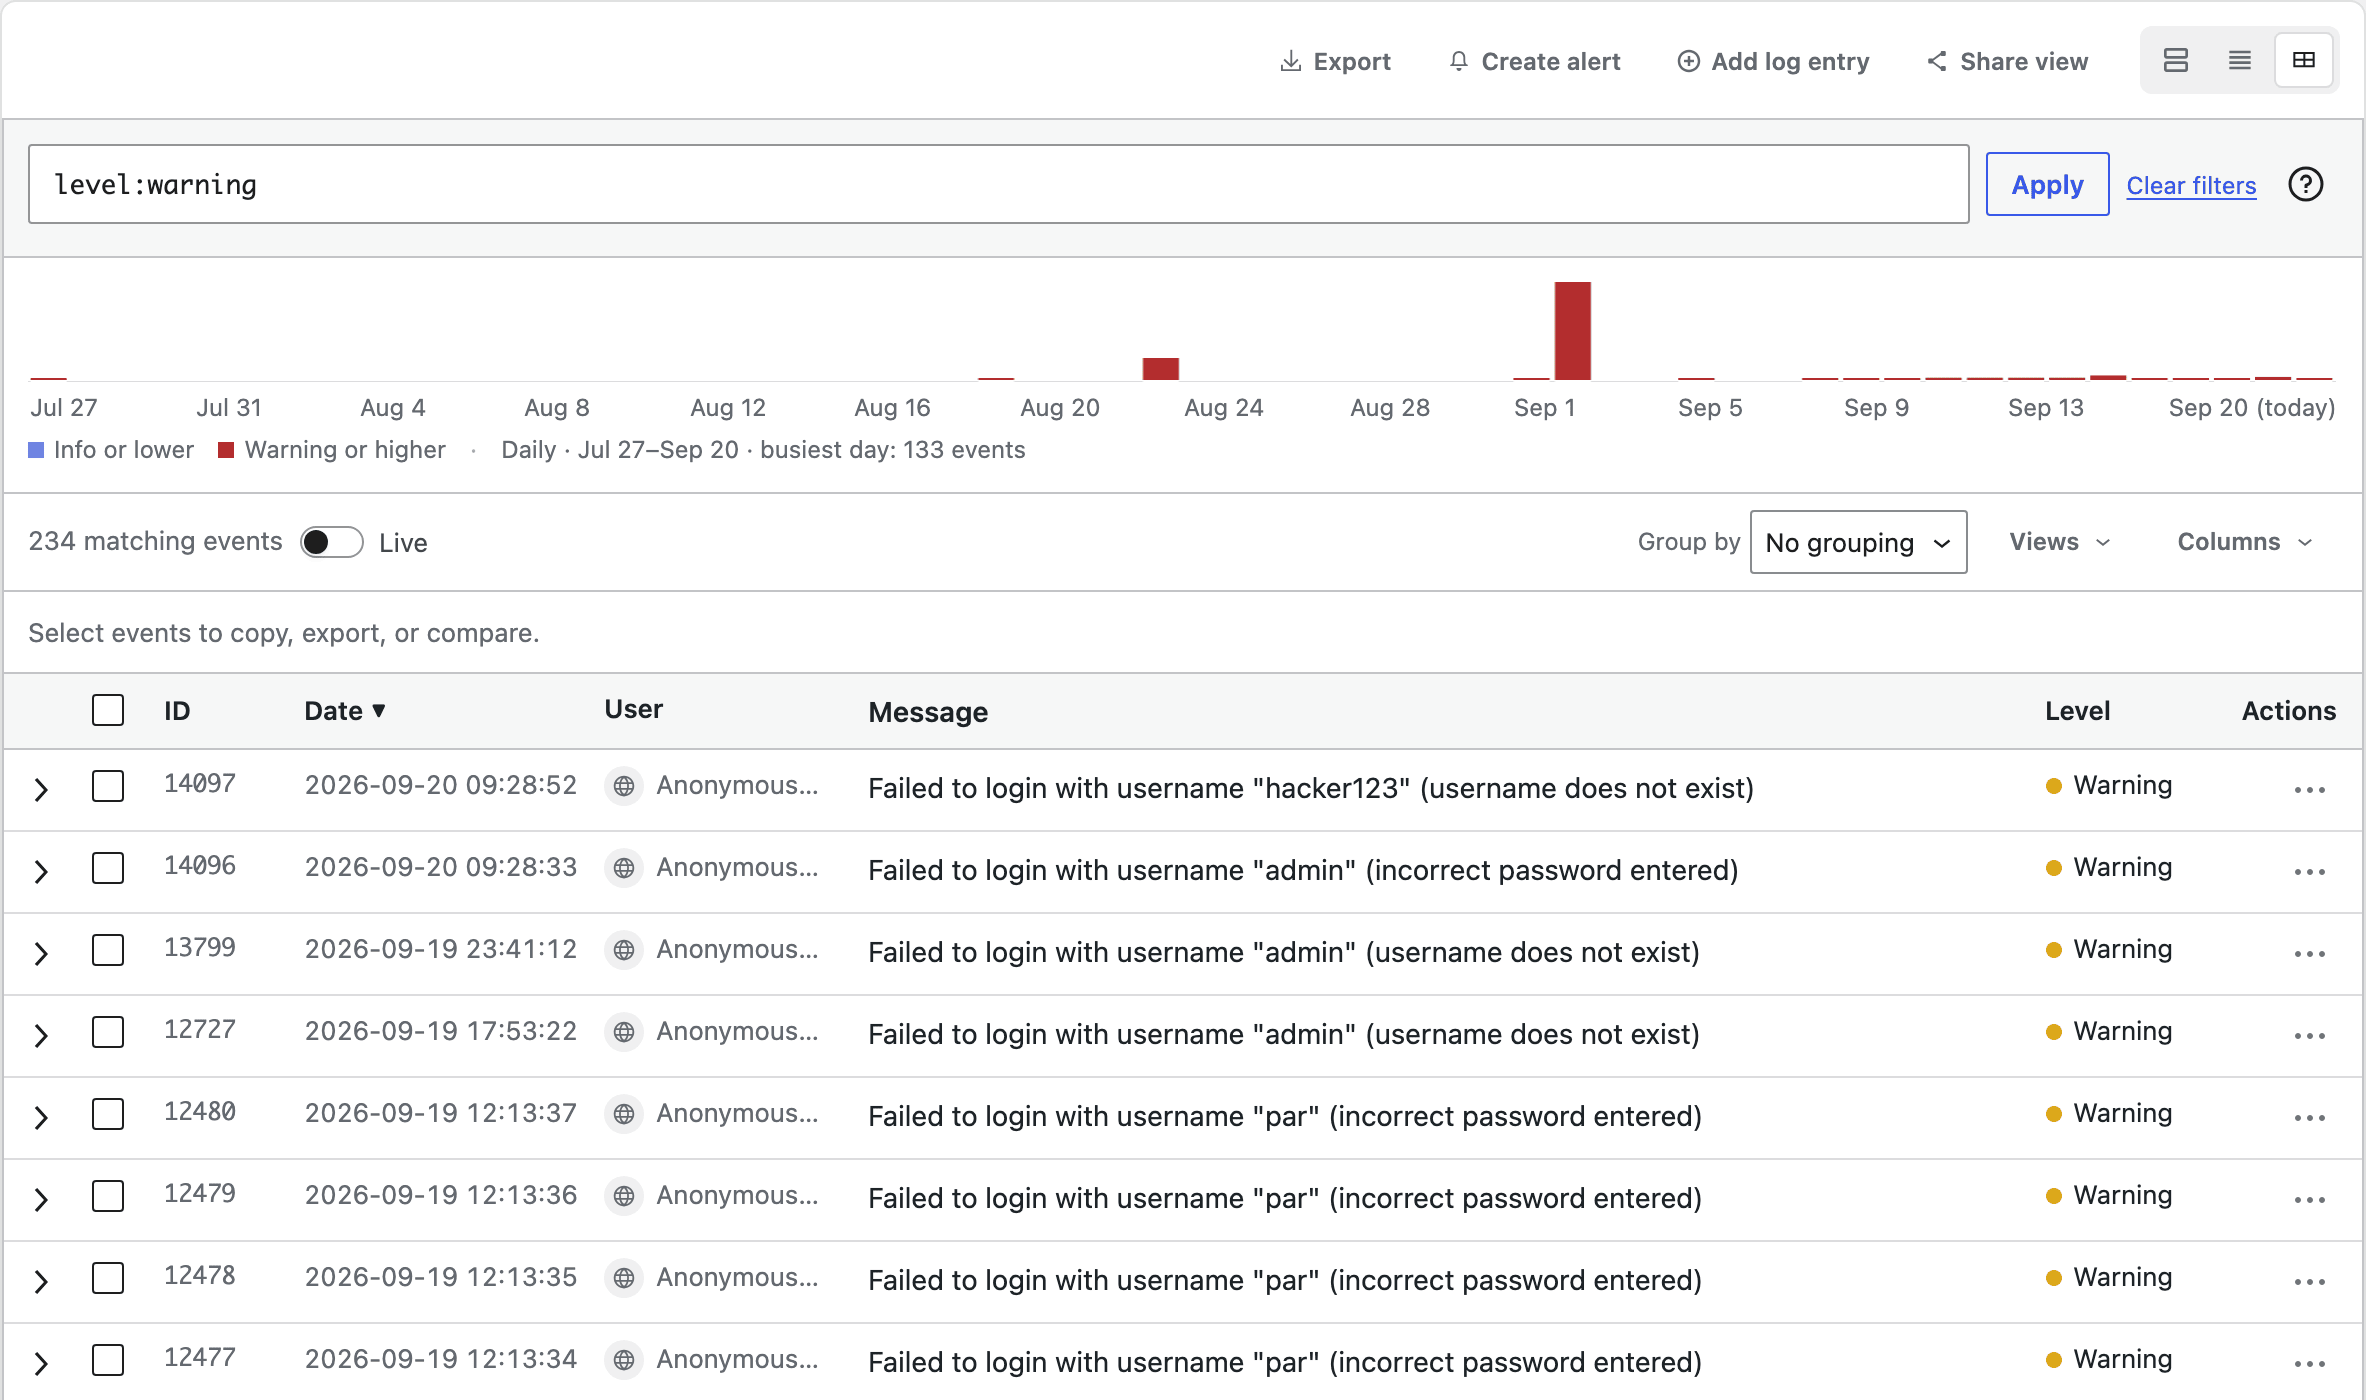The width and height of the screenshot is (2366, 1400).
Task: Select the checkbox for event 13799
Action: point(108,950)
